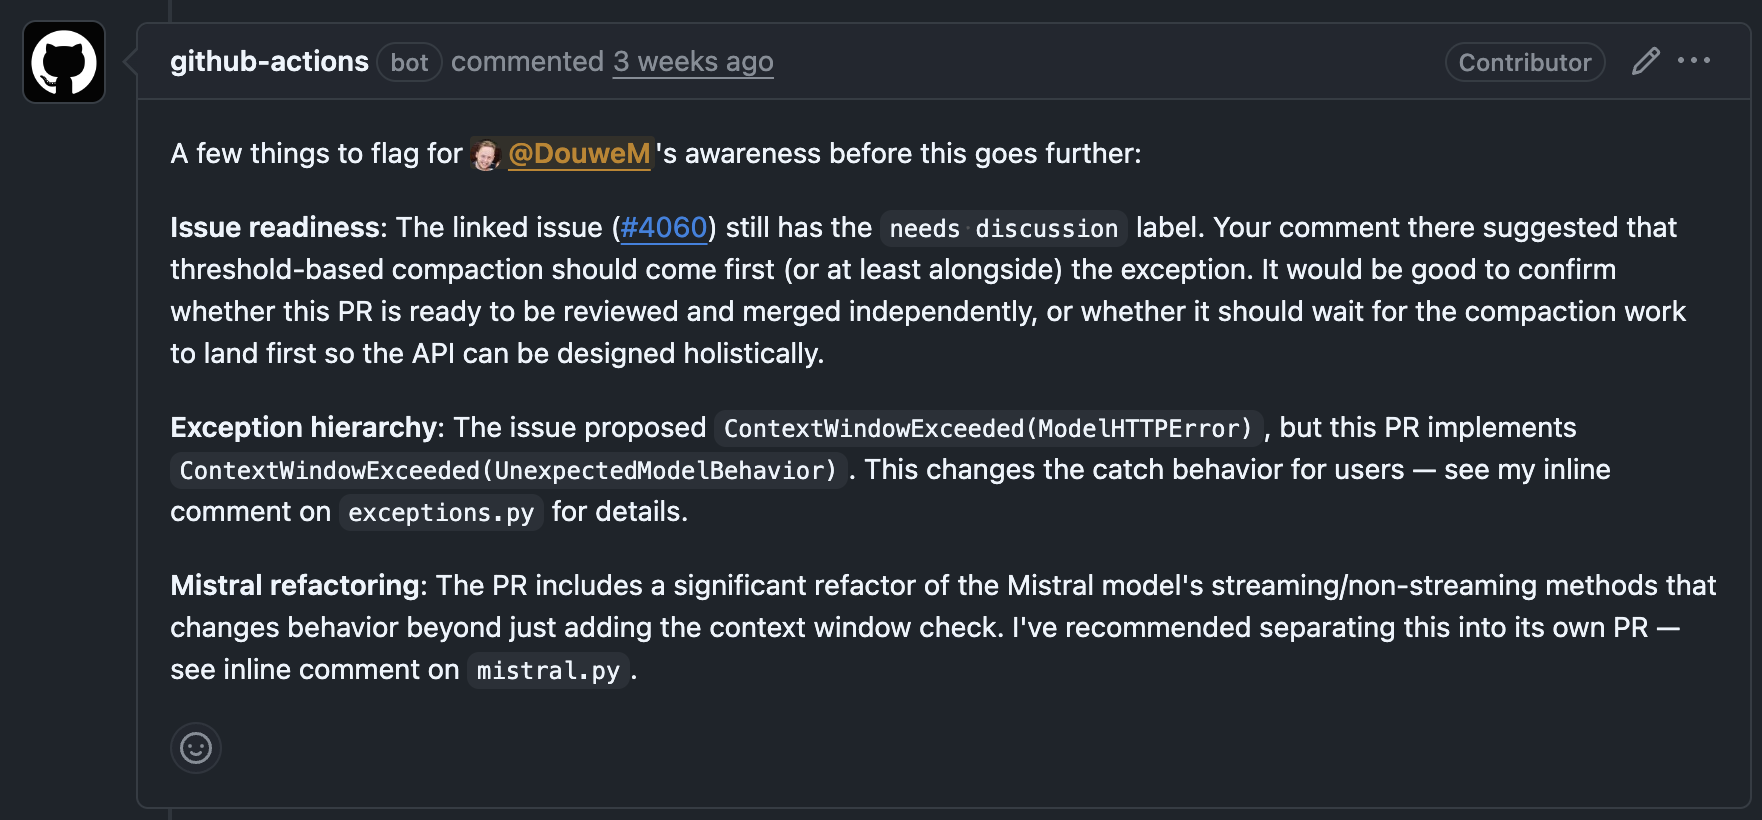Select the github-actions author name

(x=270, y=61)
